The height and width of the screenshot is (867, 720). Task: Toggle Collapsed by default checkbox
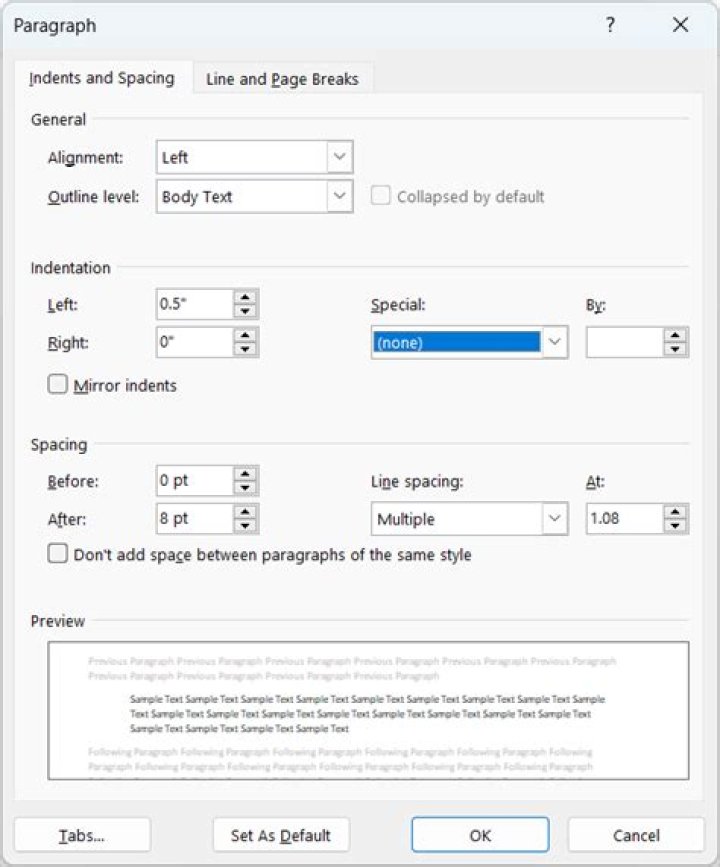(380, 196)
